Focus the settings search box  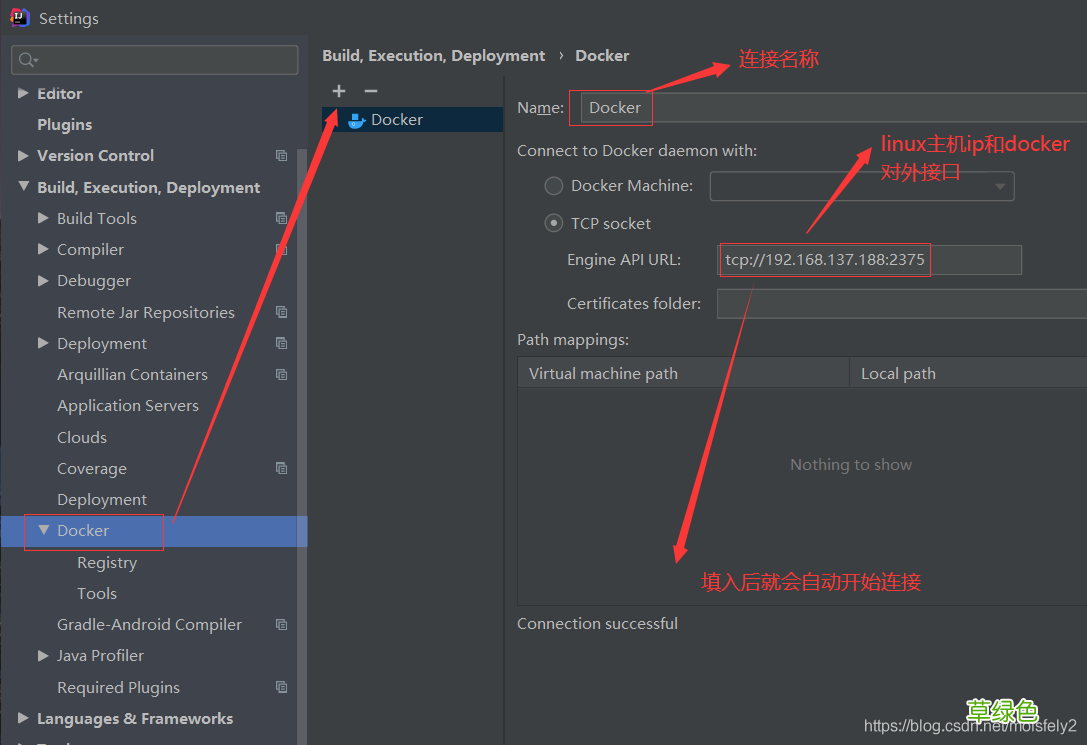(155, 60)
